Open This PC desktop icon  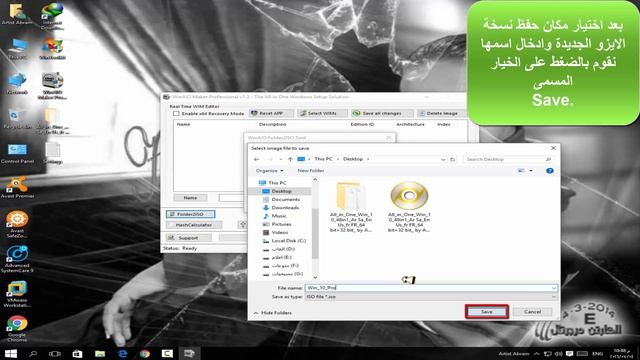point(17,49)
